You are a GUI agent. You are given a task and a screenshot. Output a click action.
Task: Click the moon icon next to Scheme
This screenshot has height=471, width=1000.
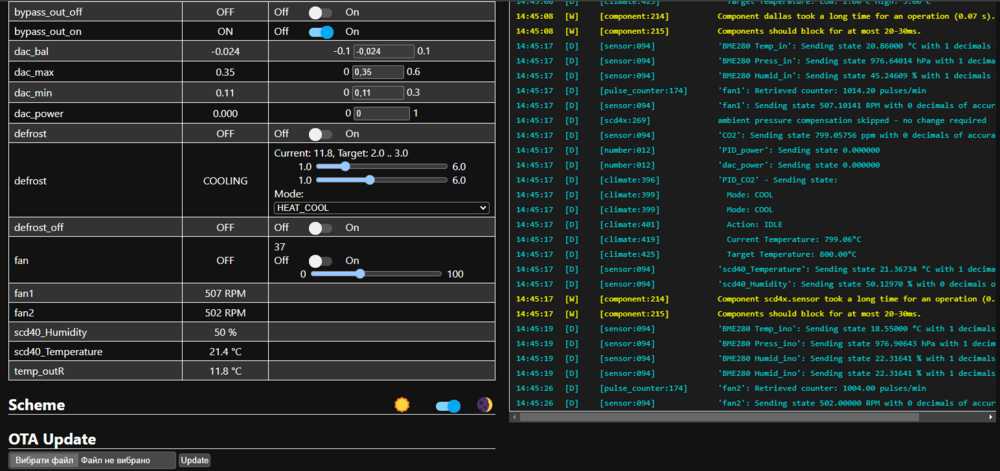click(485, 405)
